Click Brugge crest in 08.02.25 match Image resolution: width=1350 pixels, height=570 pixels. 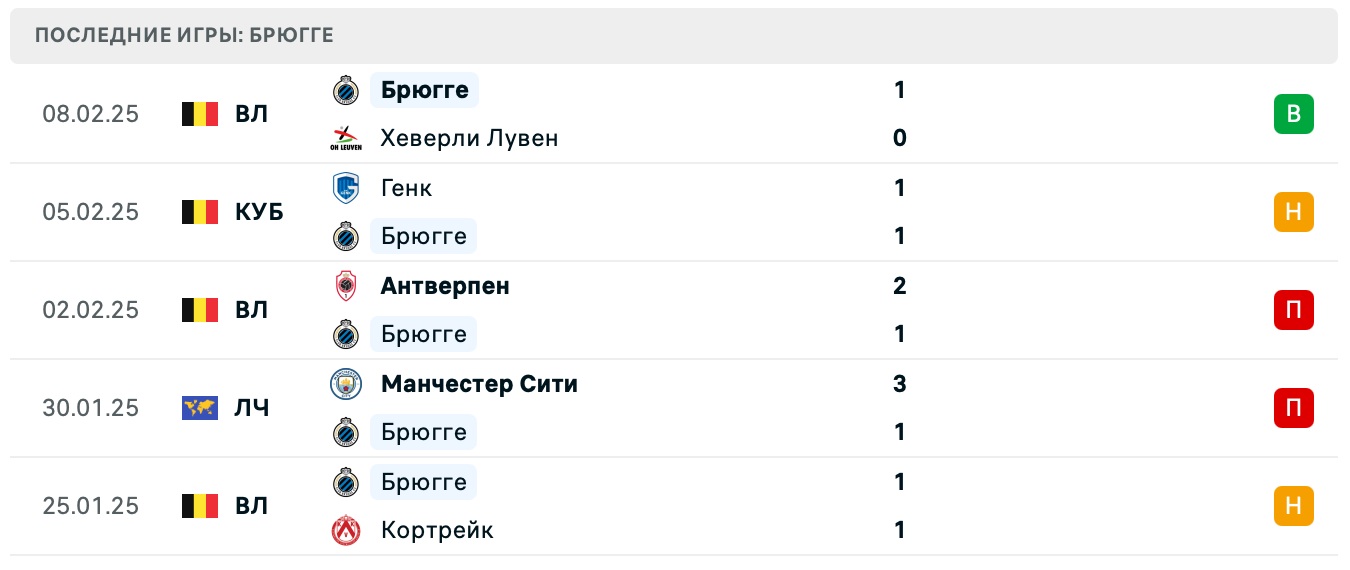pyautogui.click(x=346, y=90)
